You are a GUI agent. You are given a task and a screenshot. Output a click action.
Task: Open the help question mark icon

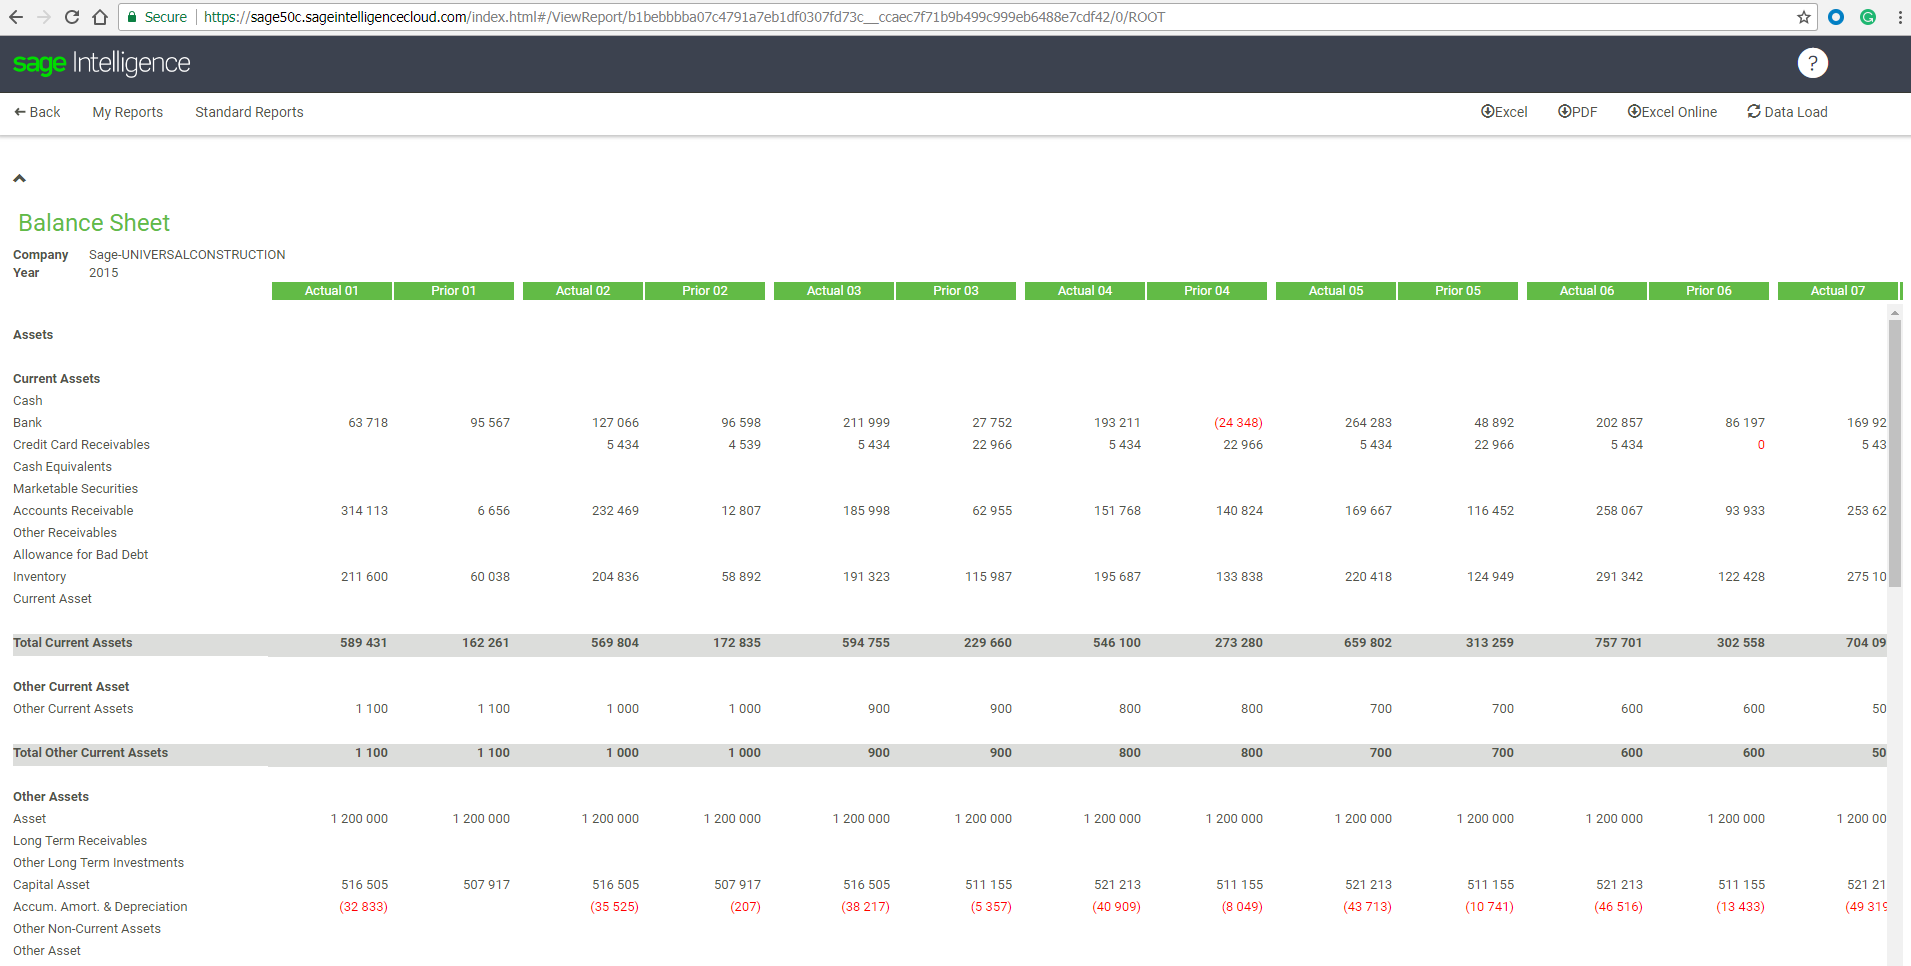pos(1812,63)
